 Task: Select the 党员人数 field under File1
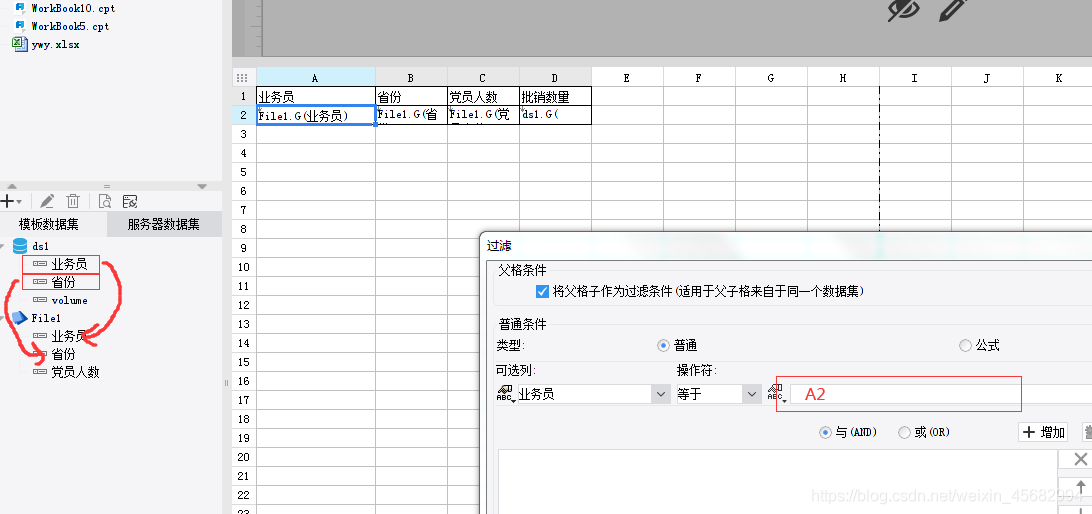tap(75, 373)
